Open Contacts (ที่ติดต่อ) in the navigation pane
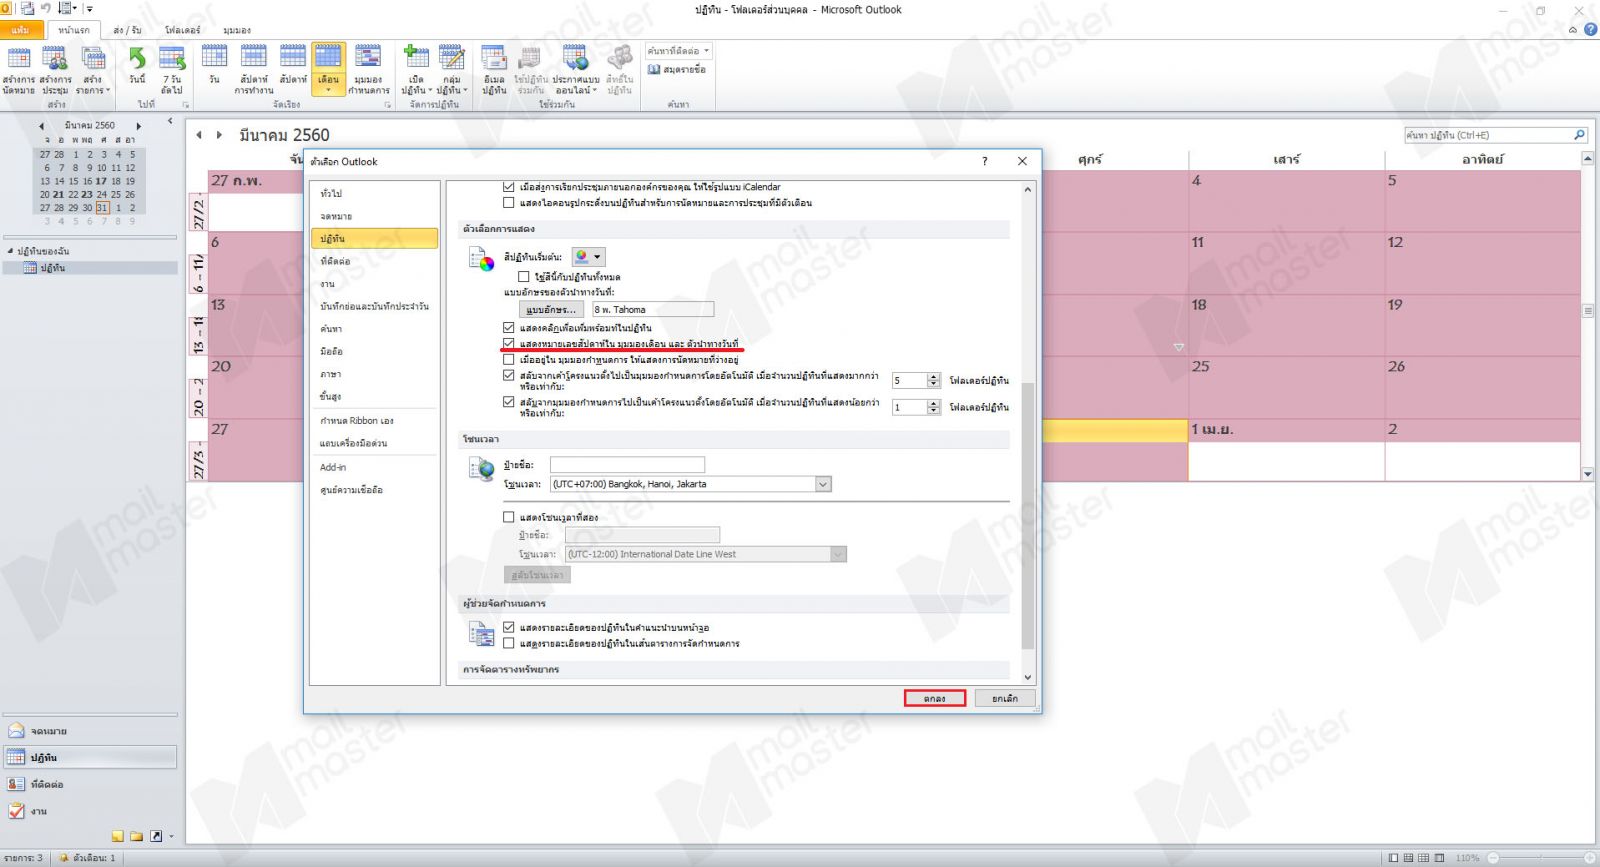The image size is (1600, 867). (x=48, y=785)
